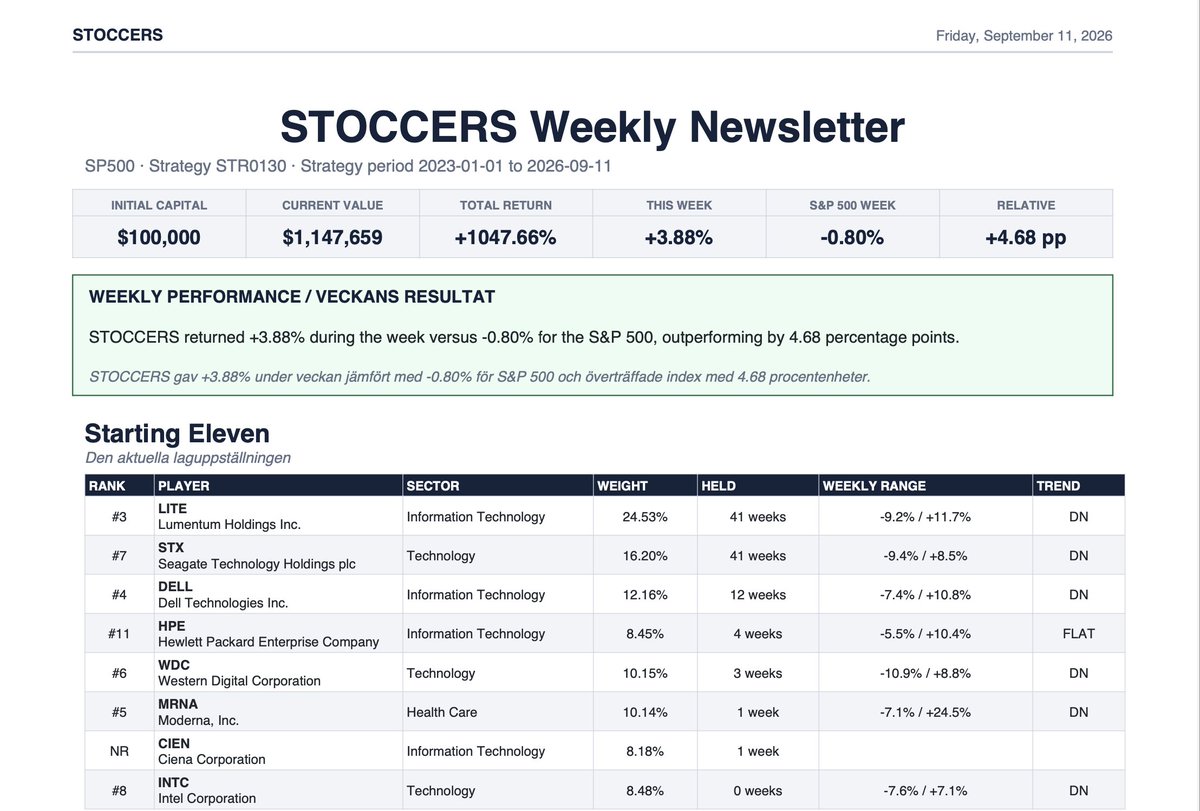1200x811 pixels.
Task: Click the date Friday, September 11, 2026
Action: click(x=1024, y=36)
